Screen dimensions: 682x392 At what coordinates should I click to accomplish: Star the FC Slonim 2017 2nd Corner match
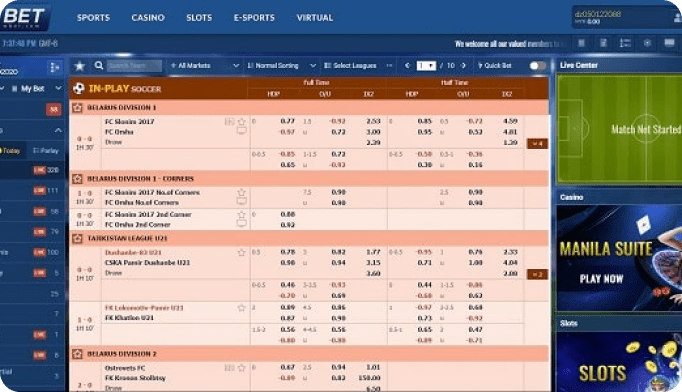click(241, 214)
